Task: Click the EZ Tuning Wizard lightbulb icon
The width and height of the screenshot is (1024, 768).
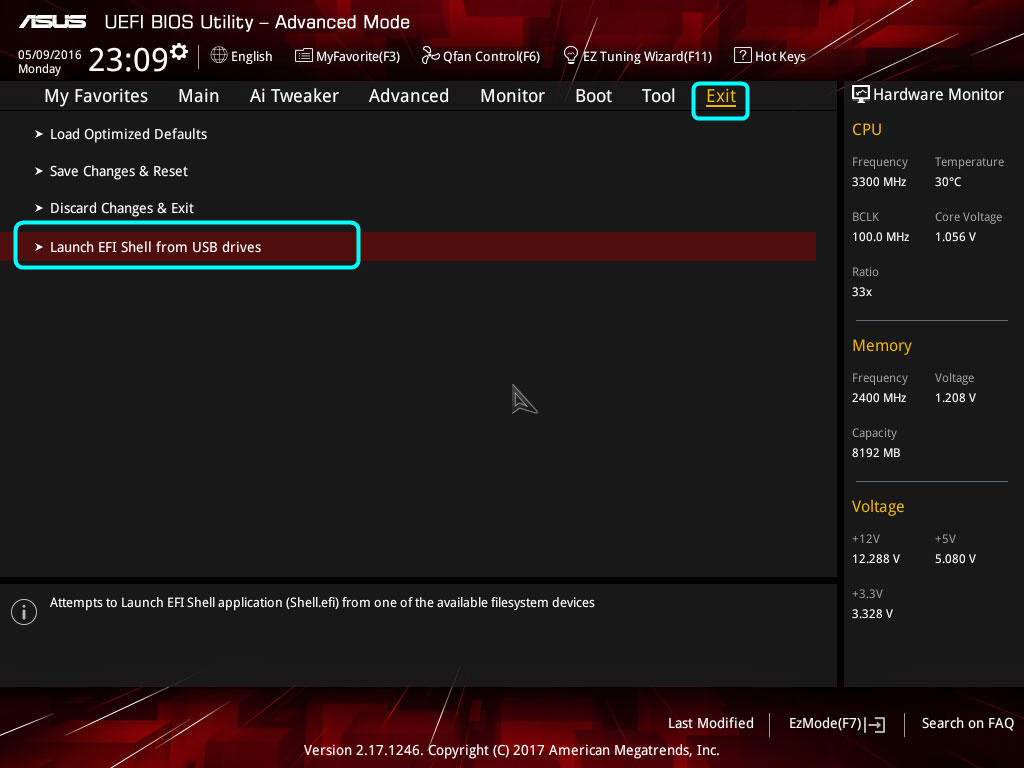Action: 571,56
